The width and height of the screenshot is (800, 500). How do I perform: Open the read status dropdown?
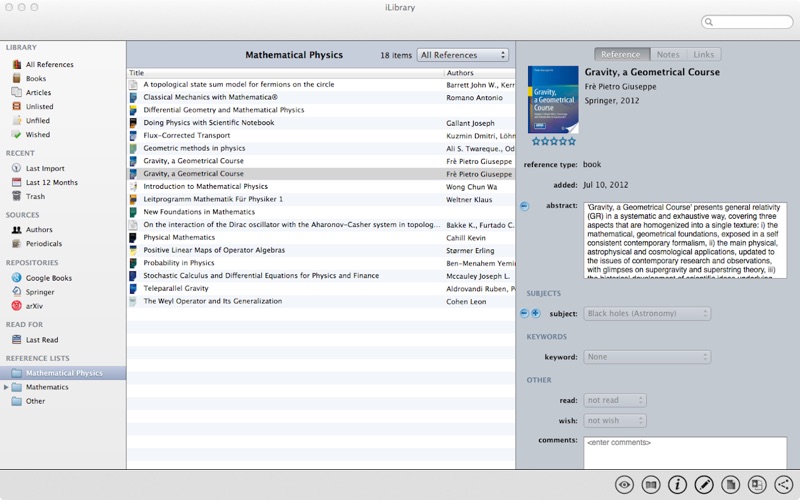615,401
